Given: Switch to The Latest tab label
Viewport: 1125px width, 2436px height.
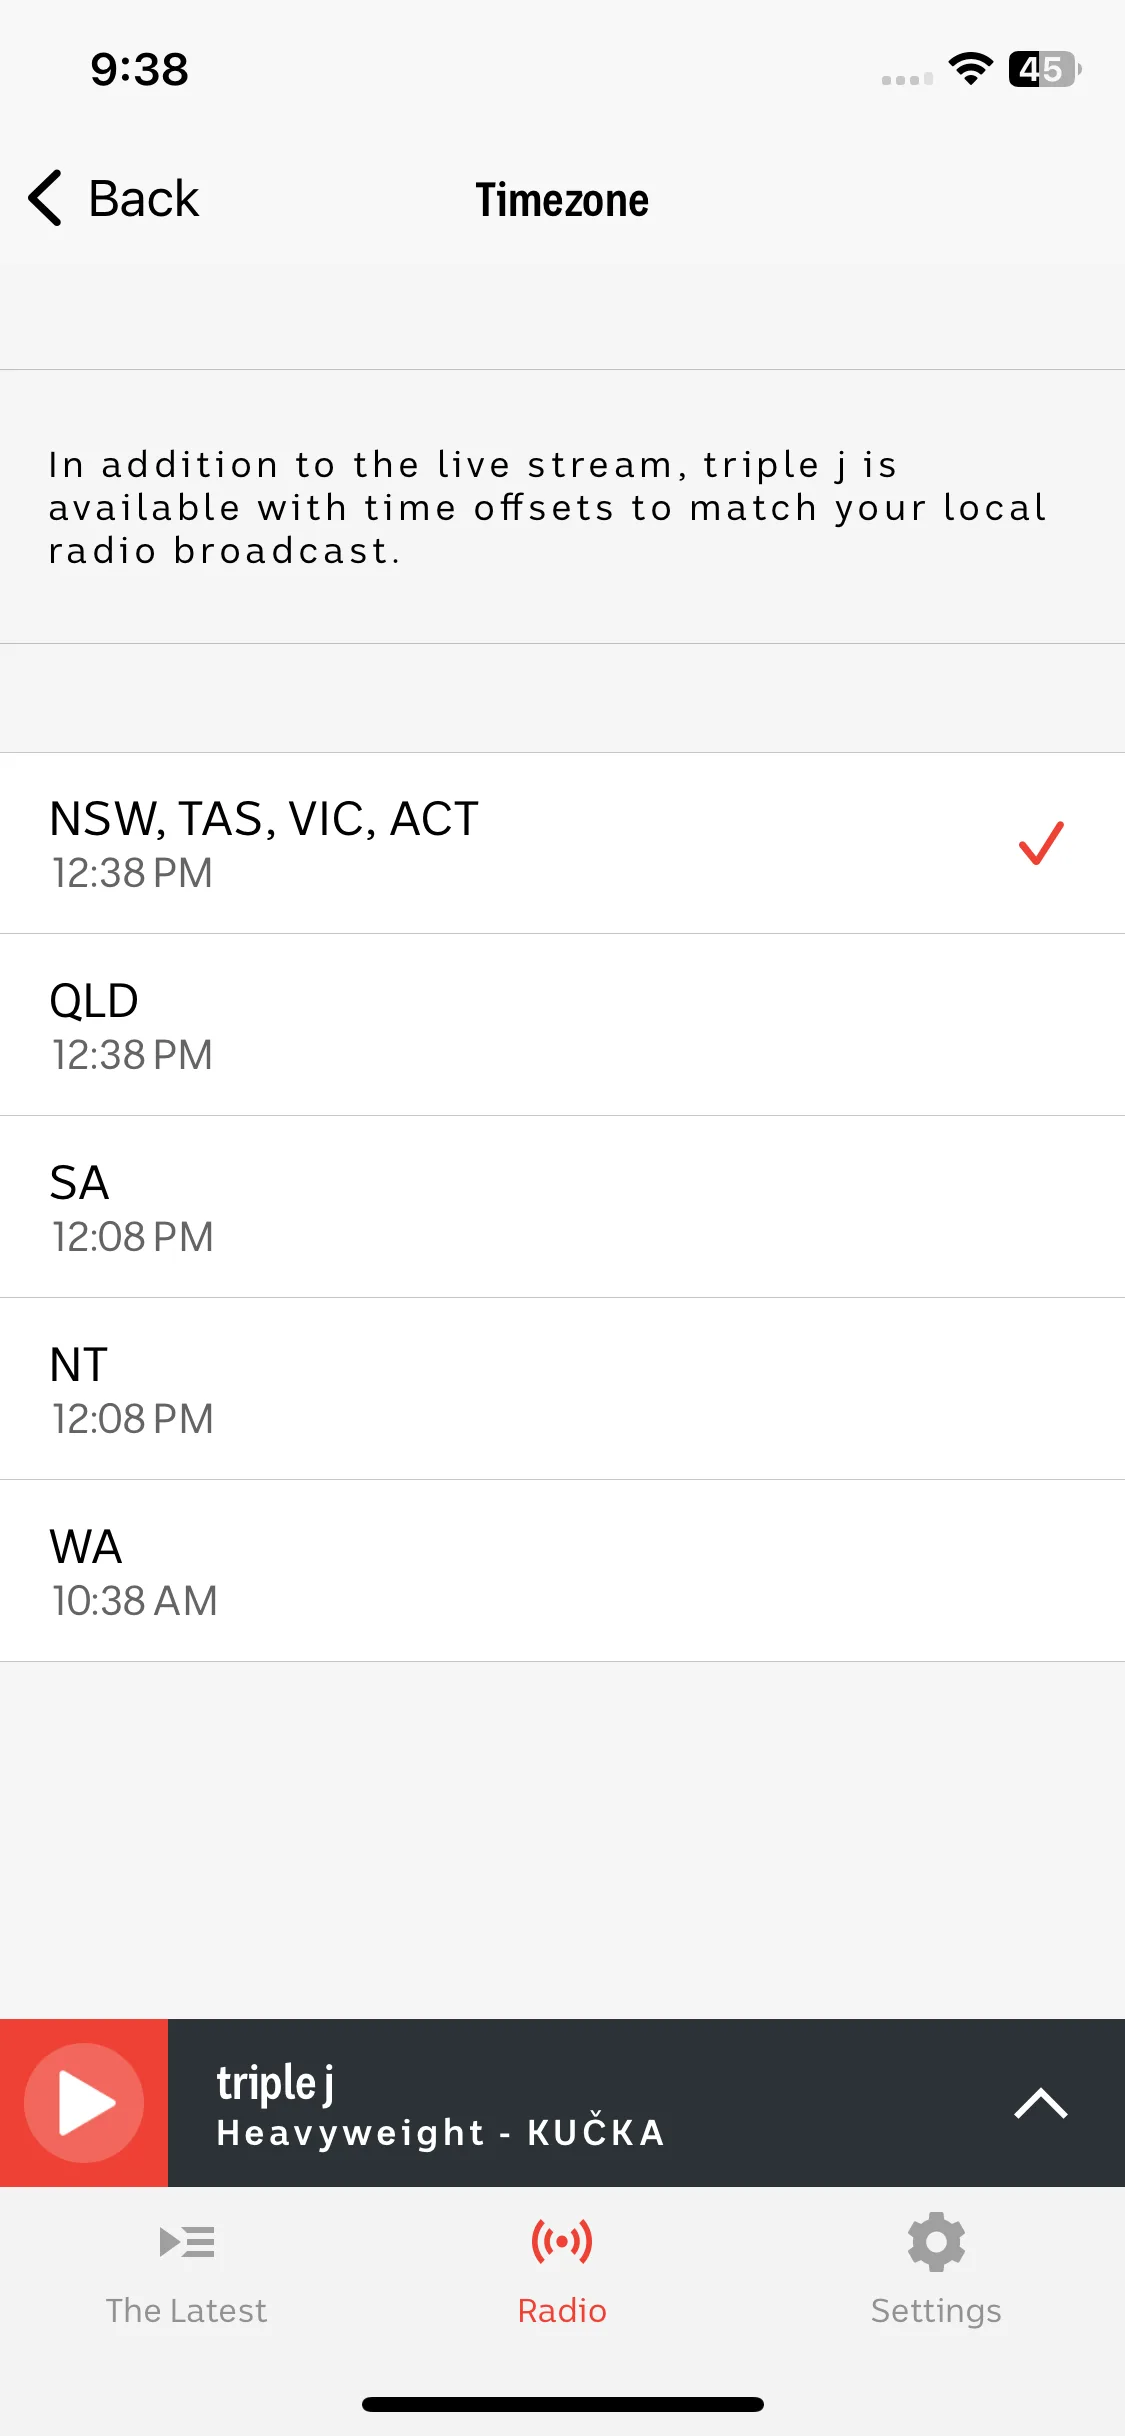Looking at the screenshot, I should (187, 2311).
